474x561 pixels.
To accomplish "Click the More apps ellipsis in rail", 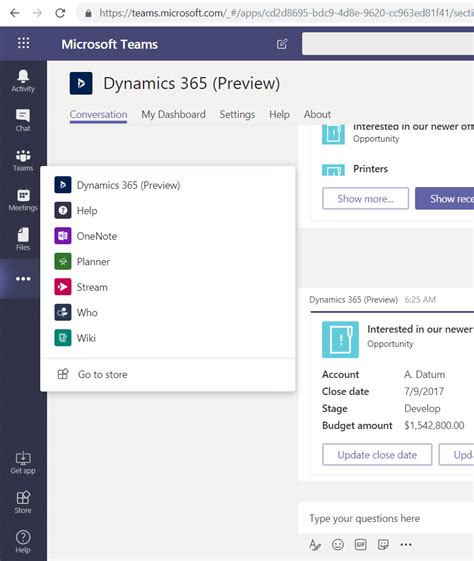I will click(x=23, y=279).
